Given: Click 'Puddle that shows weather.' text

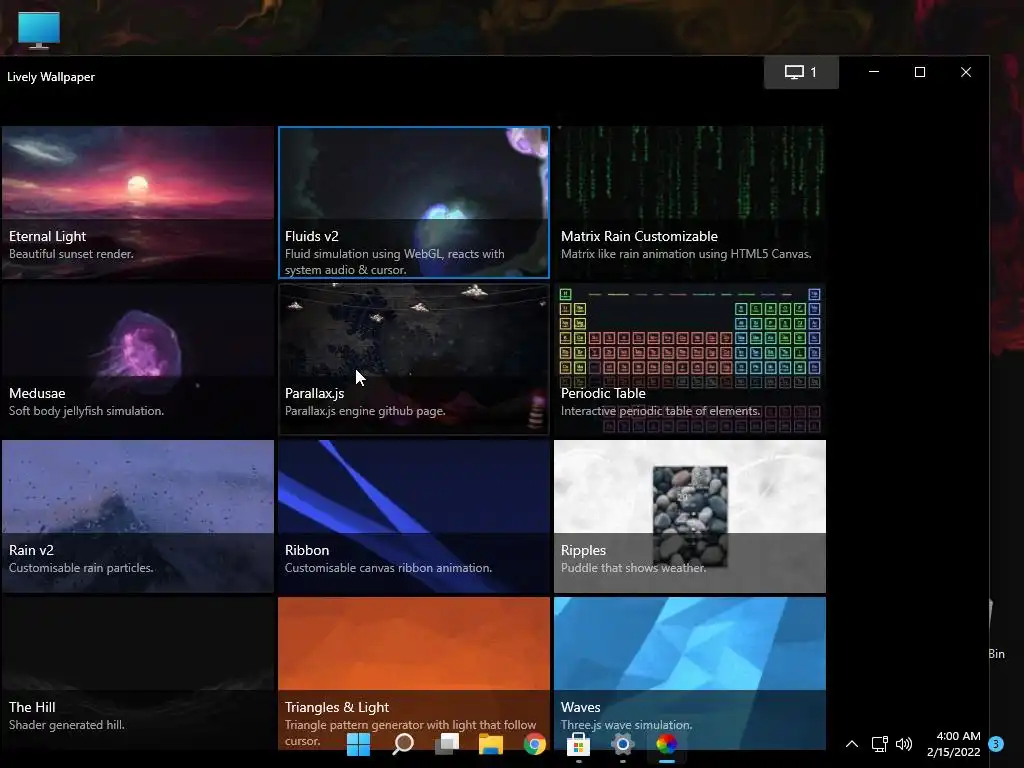Looking at the screenshot, I should click(x=633, y=568).
